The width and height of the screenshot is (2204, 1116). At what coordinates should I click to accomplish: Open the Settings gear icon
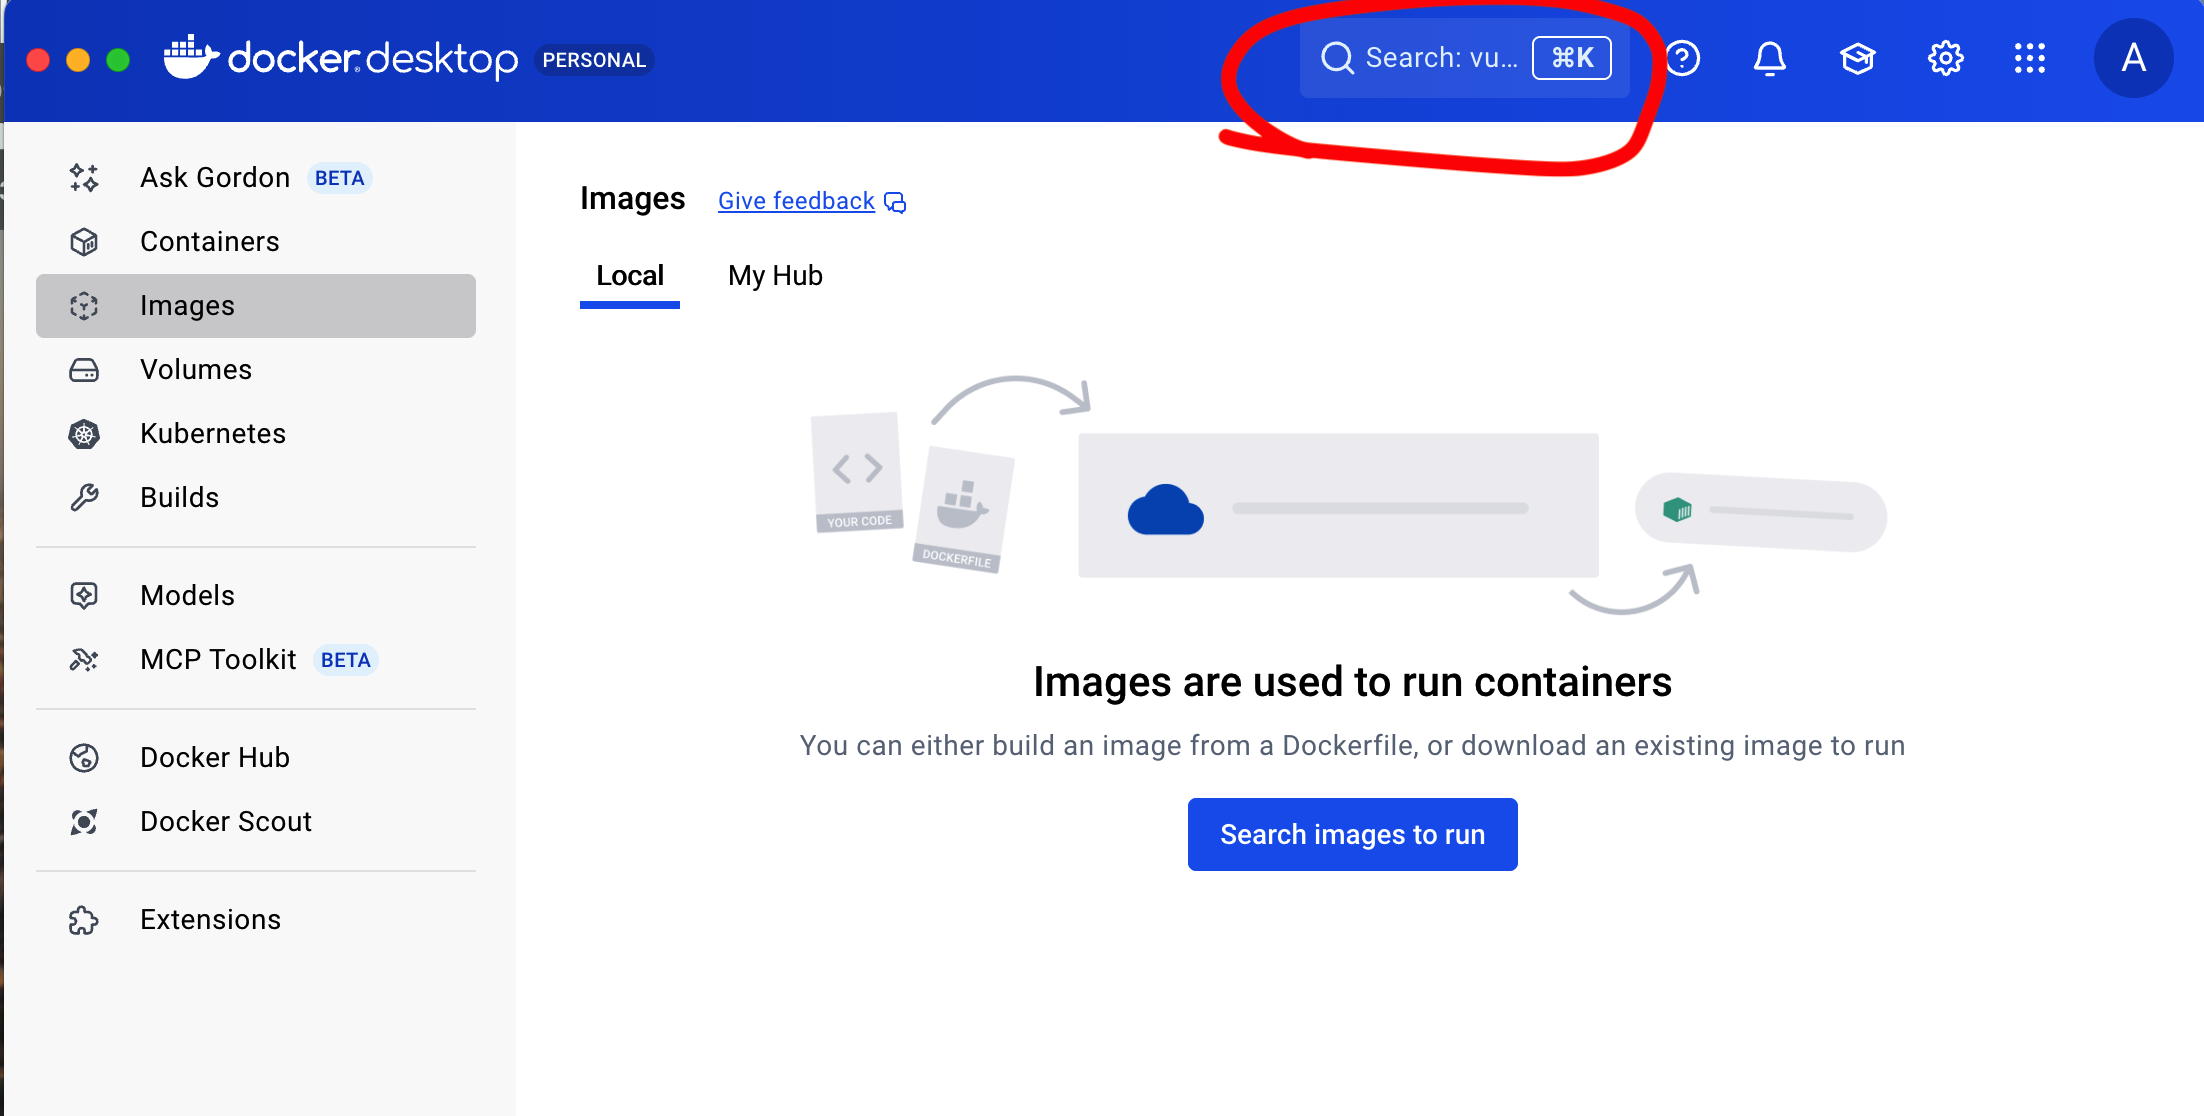click(1945, 58)
